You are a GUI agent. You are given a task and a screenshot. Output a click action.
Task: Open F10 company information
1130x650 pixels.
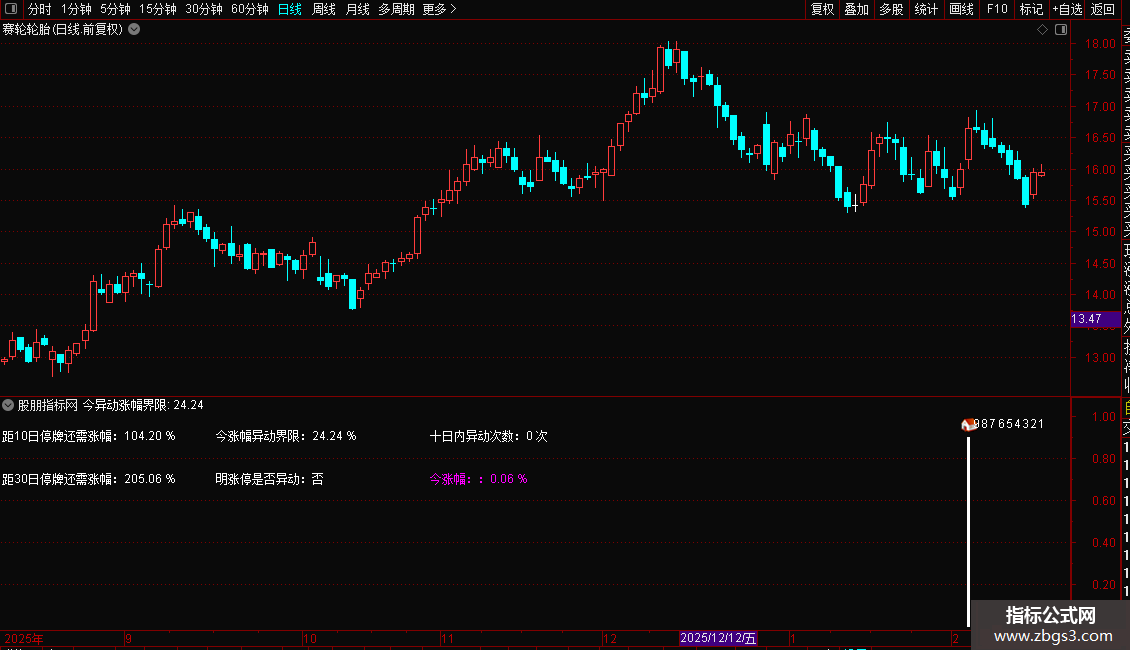(997, 9)
